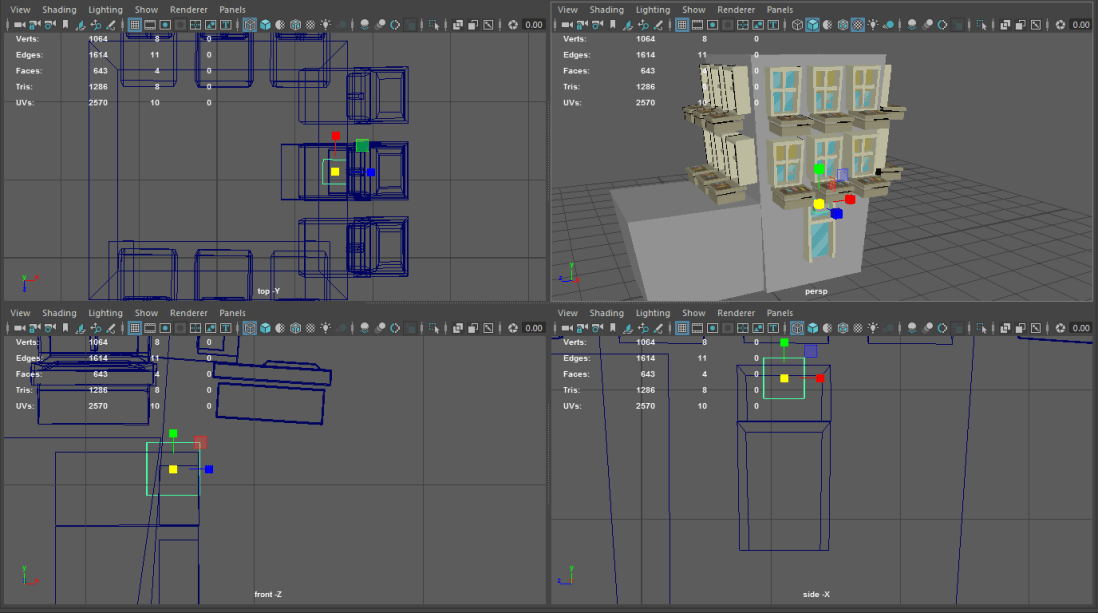Click Select Camera icon in the top view panel
Screen dimensions: 1098x613
19,24
